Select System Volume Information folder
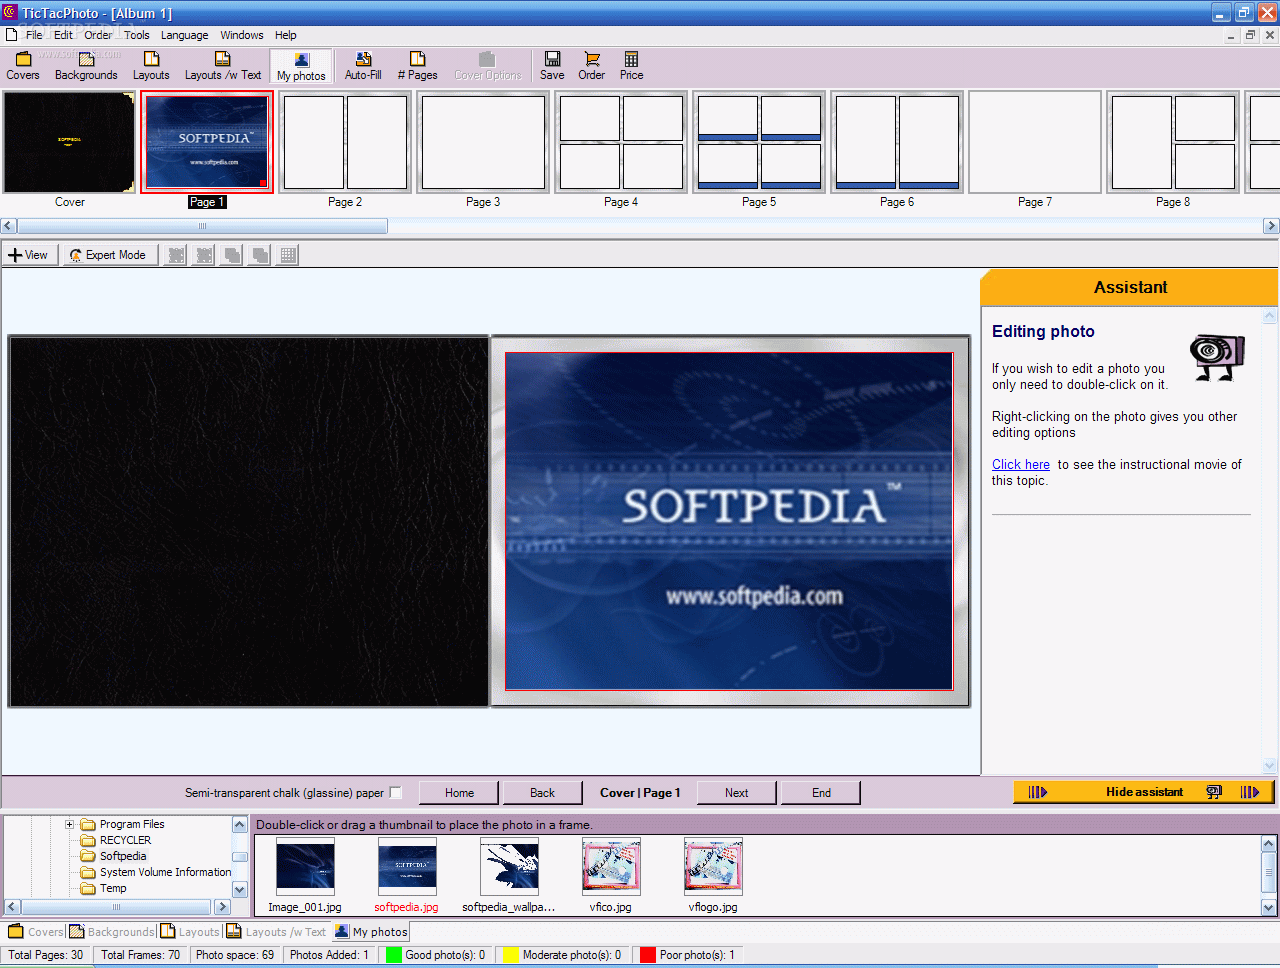 pyautogui.click(x=165, y=873)
